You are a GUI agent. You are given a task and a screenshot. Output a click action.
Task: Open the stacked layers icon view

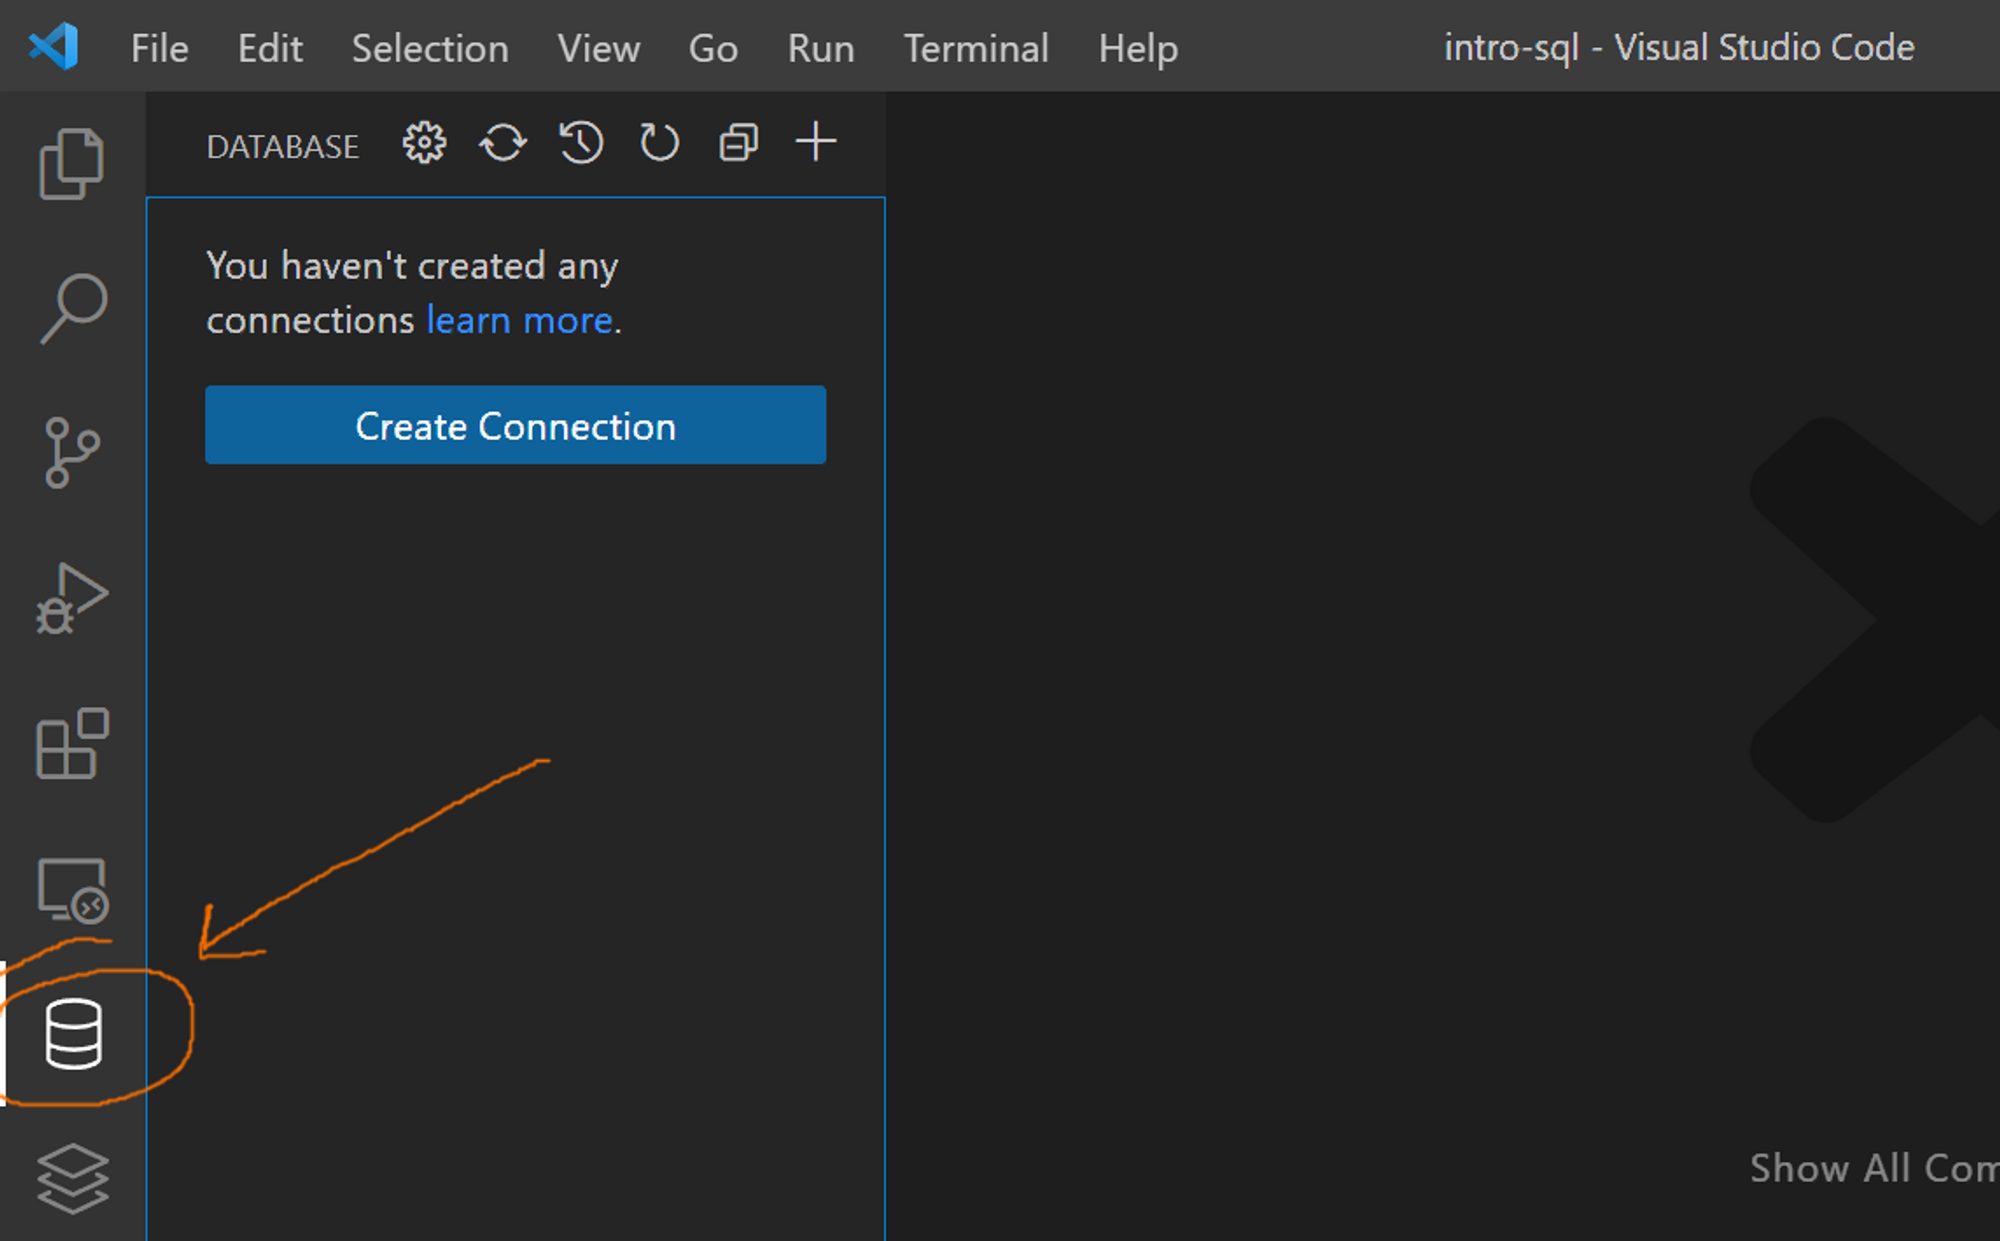72,1178
